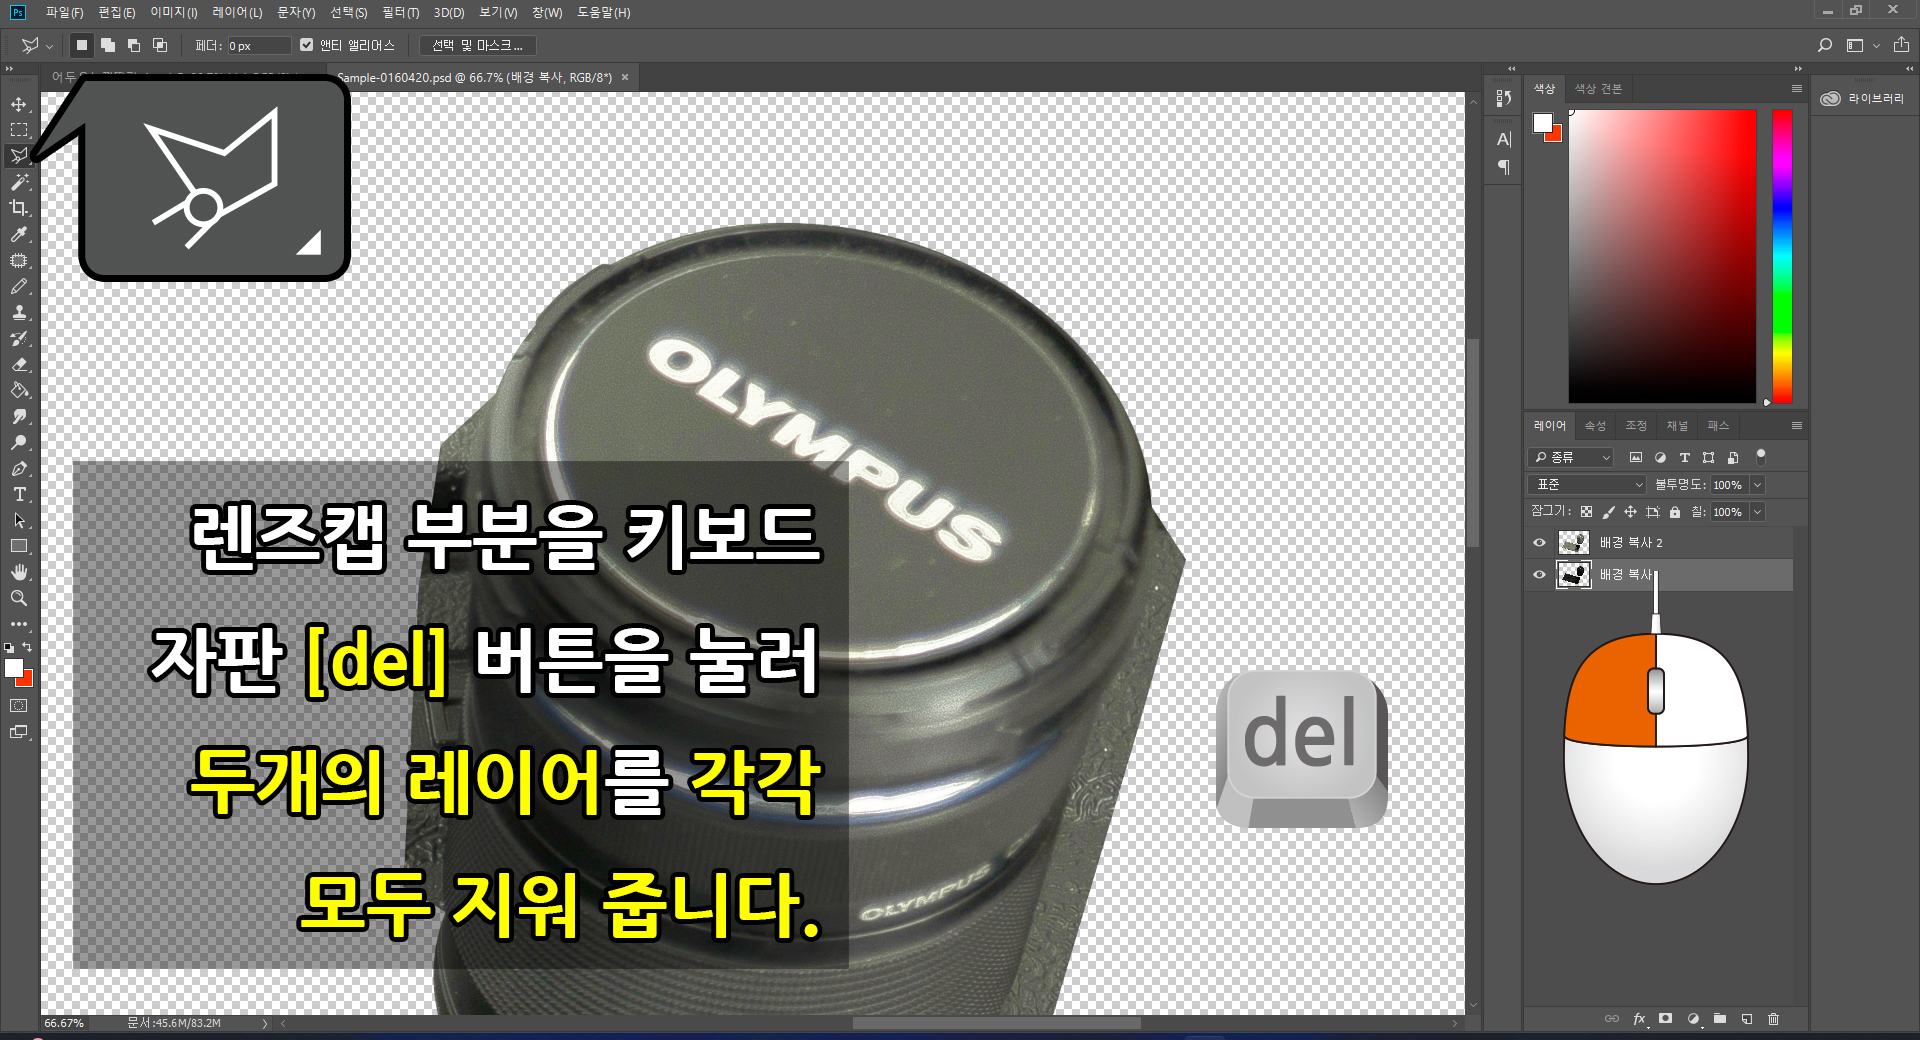1920x1040 pixels.
Task: Select the Path Selection tool
Action: click(x=19, y=520)
